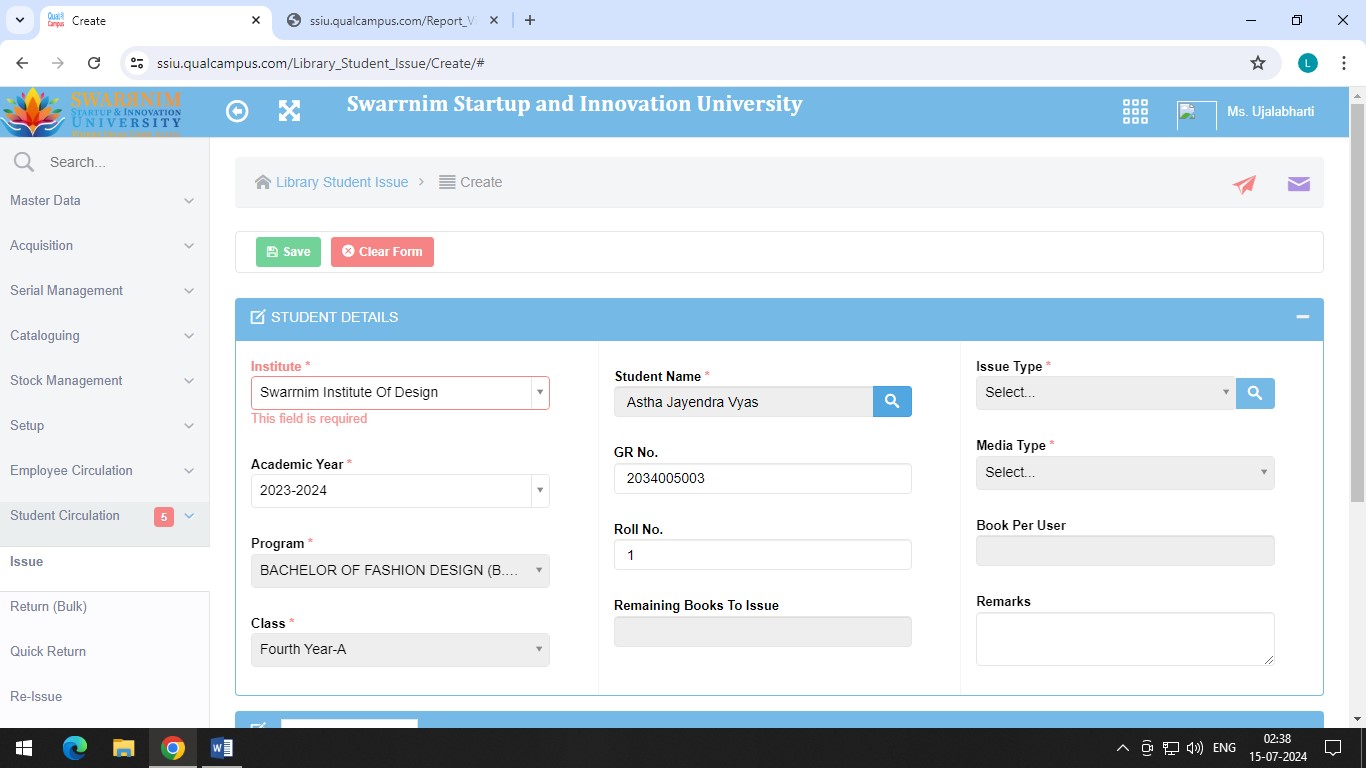Click the Issue Type search magnifier button
Image resolution: width=1366 pixels, height=768 pixels.
[1255, 393]
